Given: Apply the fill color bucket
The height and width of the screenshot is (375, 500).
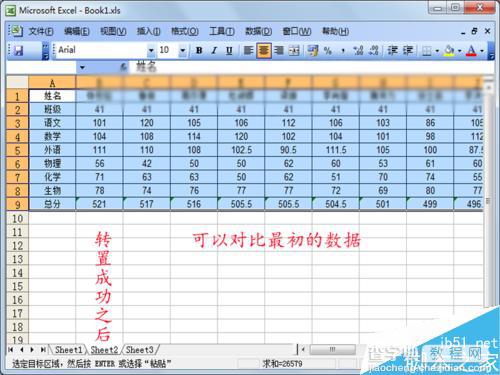Looking at the screenshot, I should pyautogui.click(x=449, y=51).
